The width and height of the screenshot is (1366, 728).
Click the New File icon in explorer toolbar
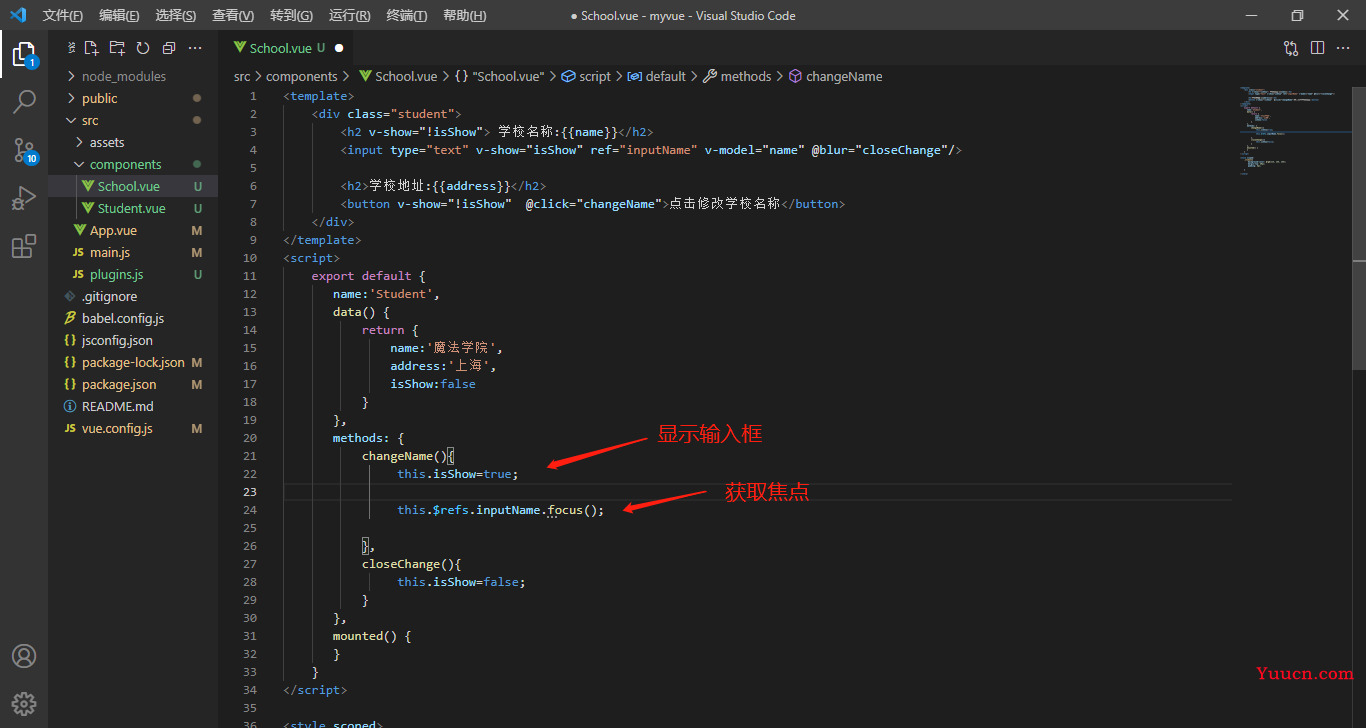[x=91, y=48]
